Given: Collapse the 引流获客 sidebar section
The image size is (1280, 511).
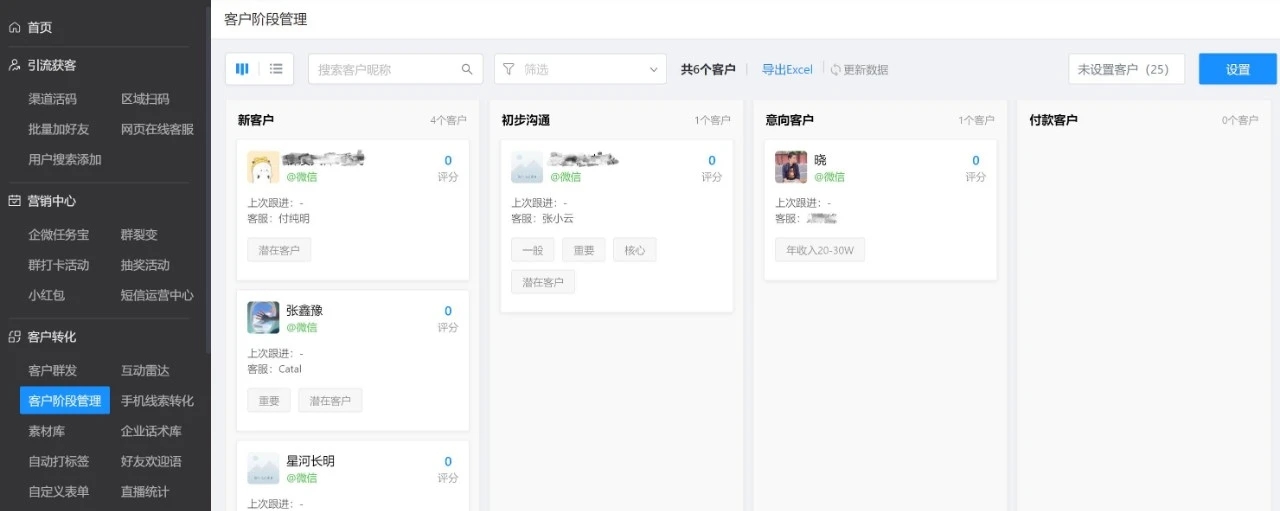Looking at the screenshot, I should [51, 65].
